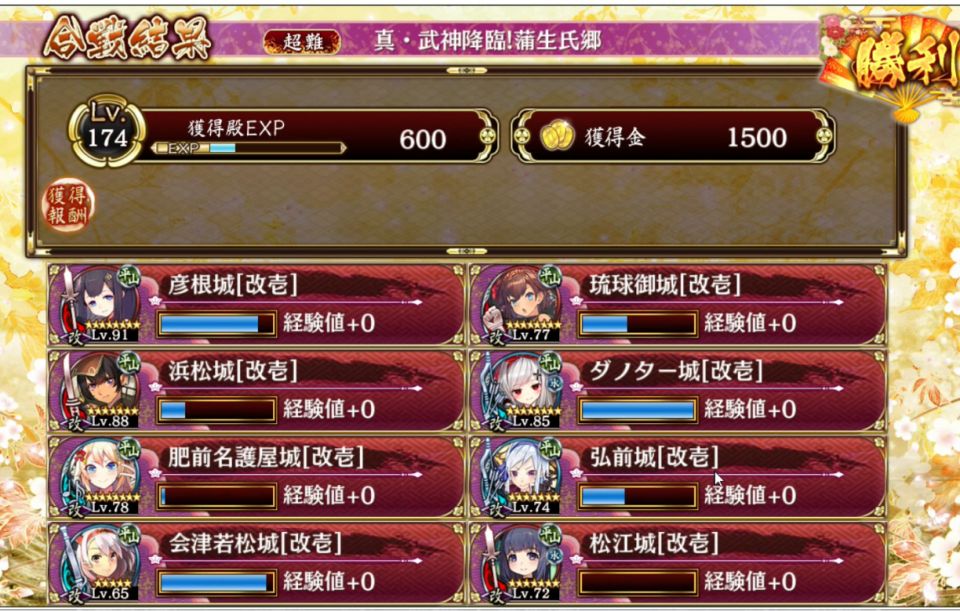Viewport: 960px width, 611px height.
Task: Click 彦根城's experience bar
Action: pos(216,324)
